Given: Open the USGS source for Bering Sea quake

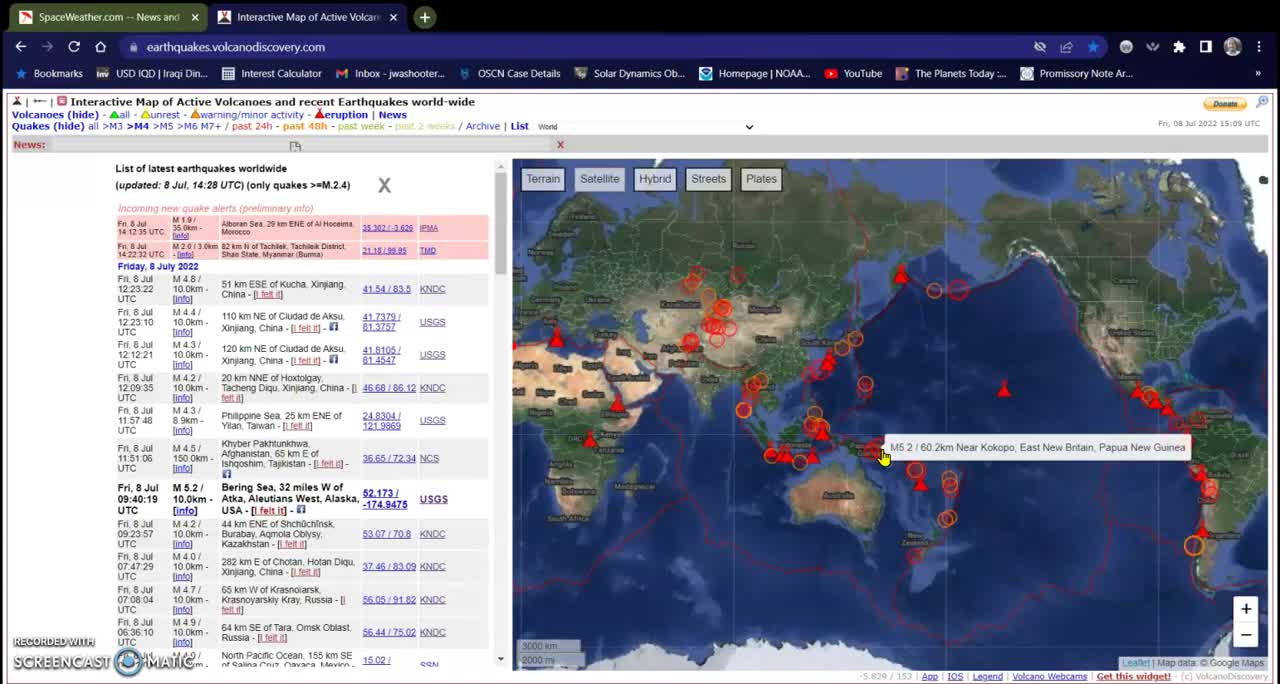Looking at the screenshot, I should tap(433, 499).
